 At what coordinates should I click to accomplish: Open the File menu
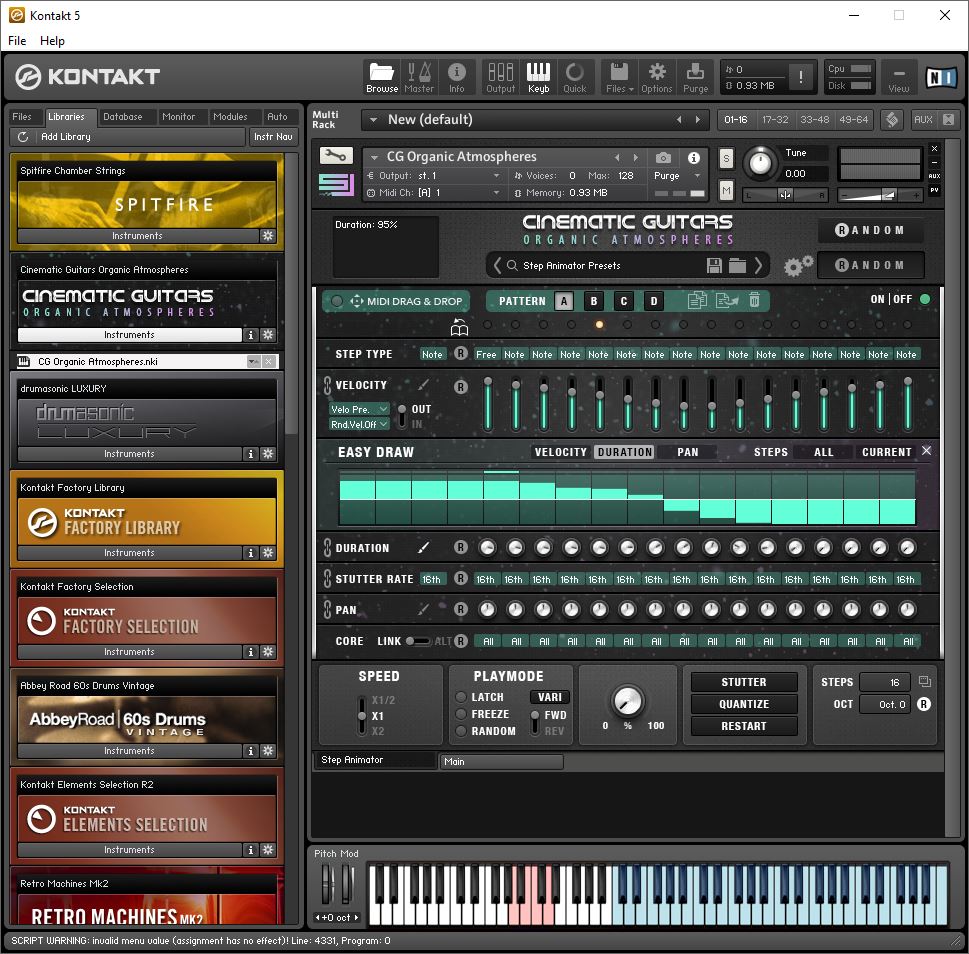tap(17, 41)
